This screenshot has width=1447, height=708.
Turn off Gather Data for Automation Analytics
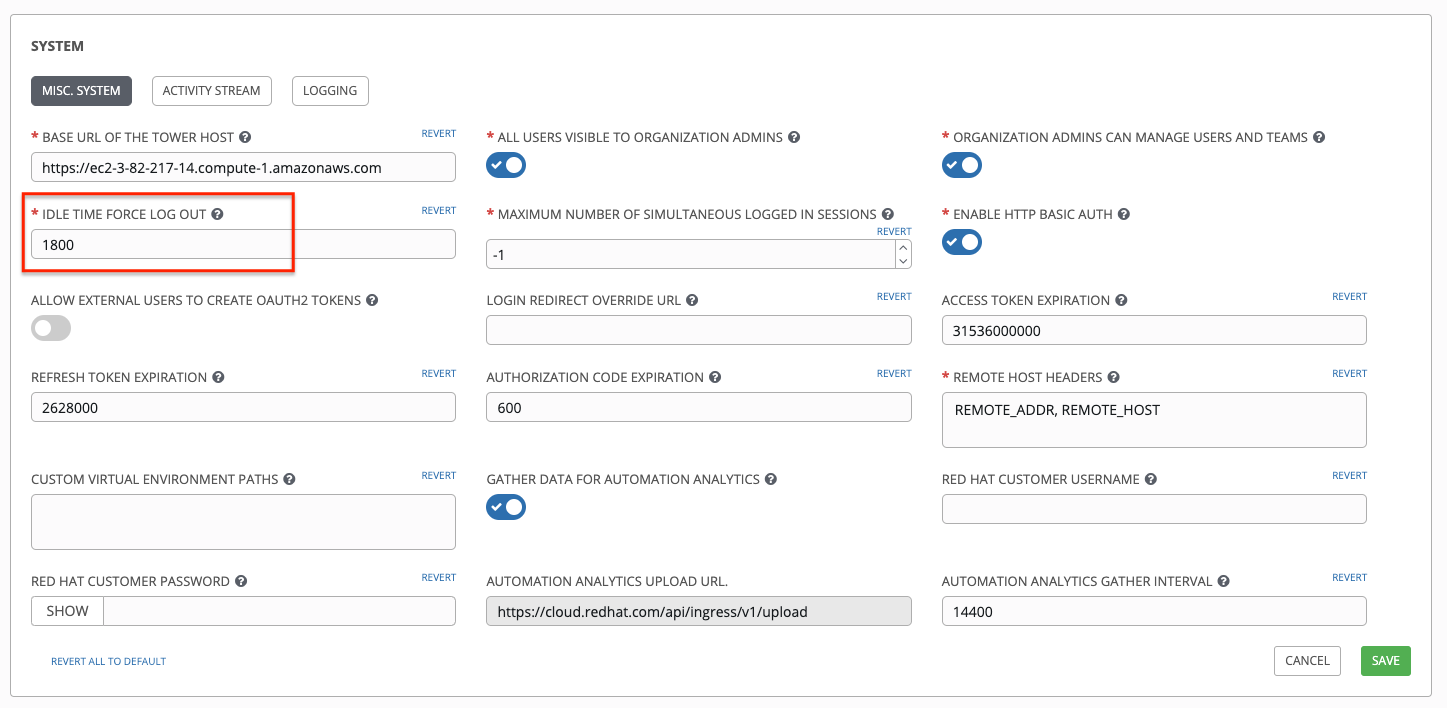(506, 507)
